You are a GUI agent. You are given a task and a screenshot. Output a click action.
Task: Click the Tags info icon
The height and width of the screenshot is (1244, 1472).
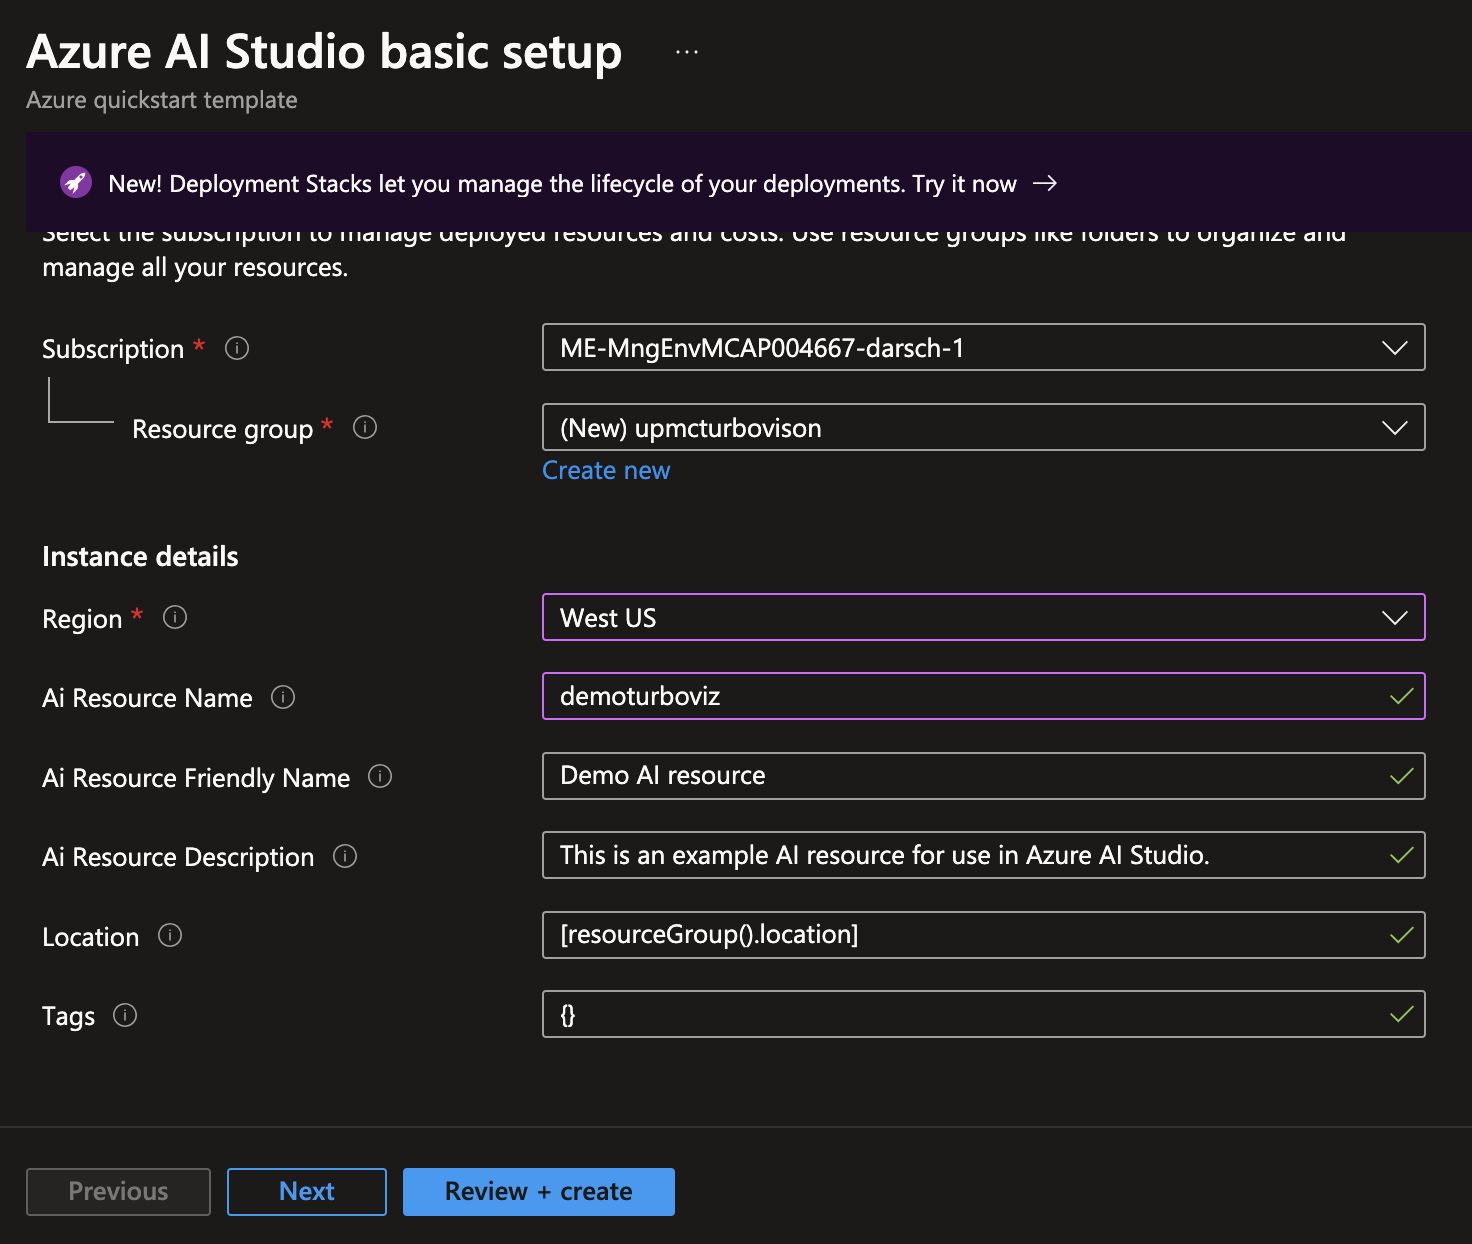(x=125, y=1015)
